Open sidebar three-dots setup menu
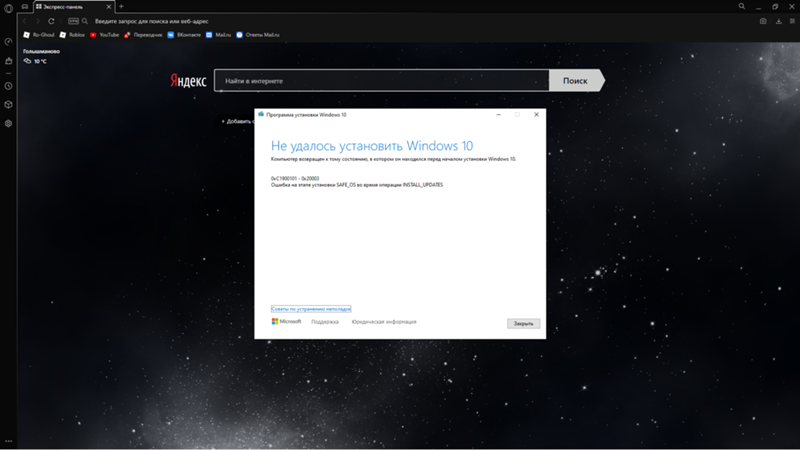This screenshot has width=800, height=450. click(8, 441)
